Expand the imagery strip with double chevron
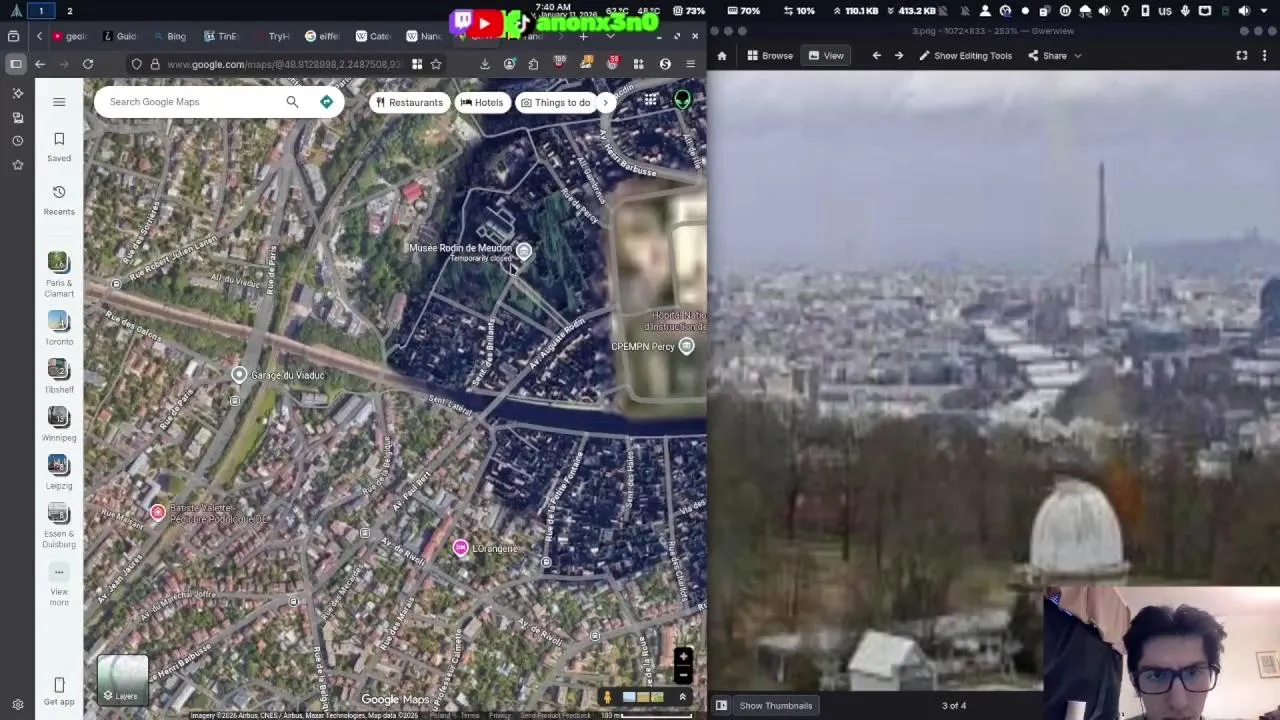Image resolution: width=1280 pixels, height=720 pixels. [683, 697]
